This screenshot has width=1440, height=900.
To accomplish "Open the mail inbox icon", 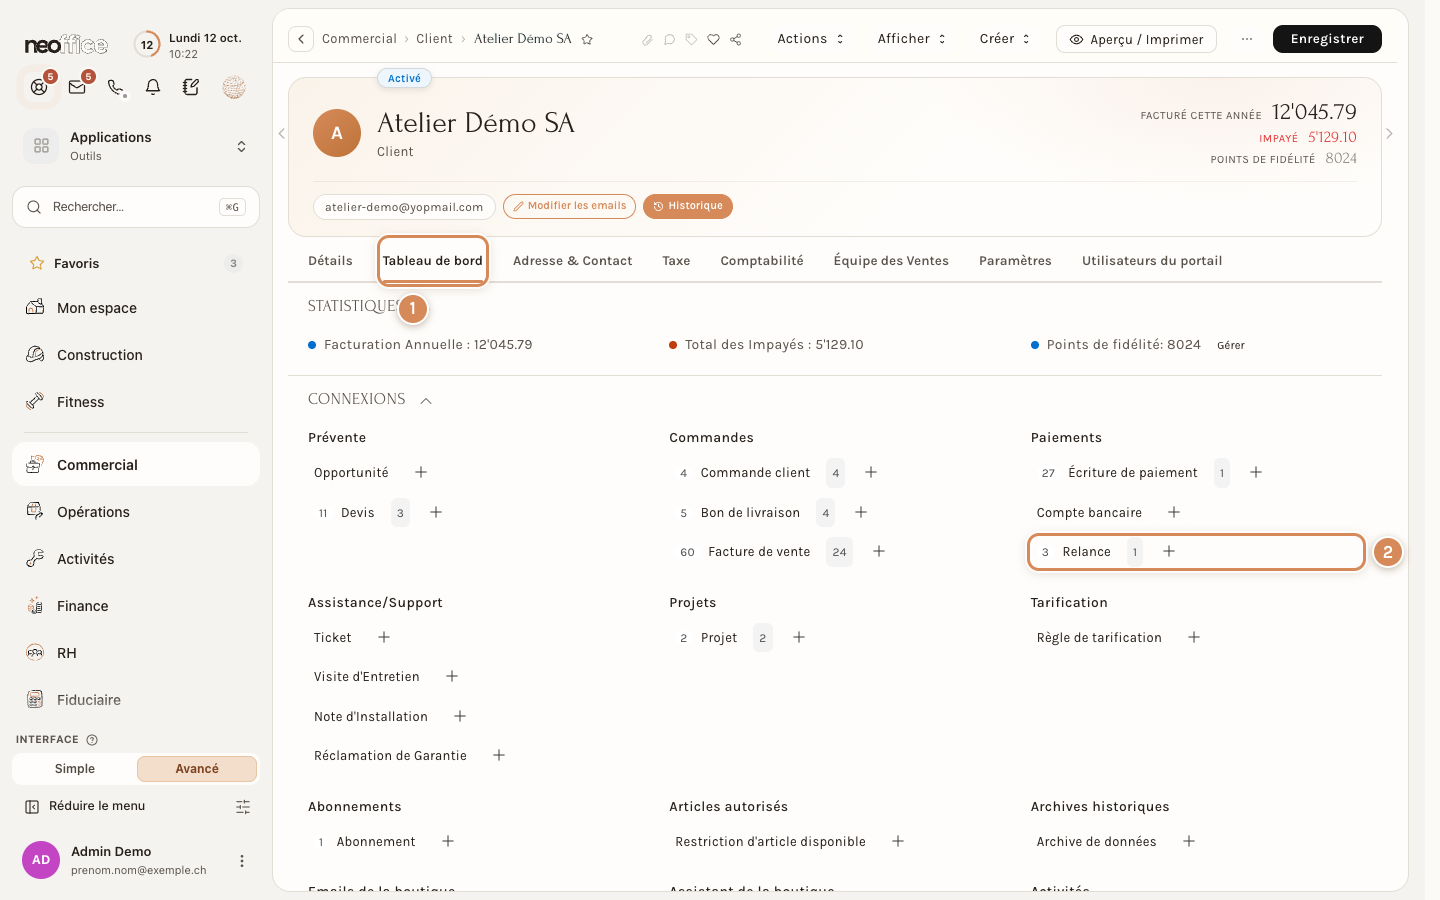I will click(x=77, y=87).
